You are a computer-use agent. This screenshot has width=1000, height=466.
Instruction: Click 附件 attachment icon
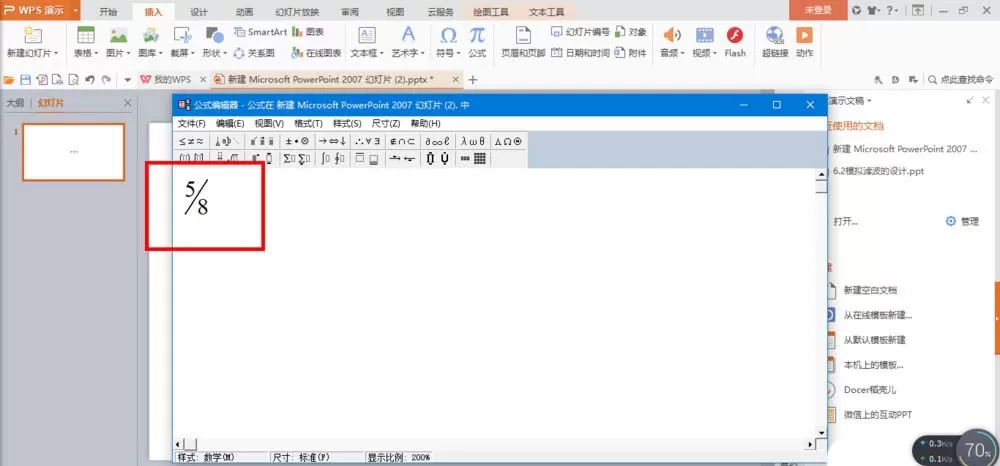coord(631,53)
